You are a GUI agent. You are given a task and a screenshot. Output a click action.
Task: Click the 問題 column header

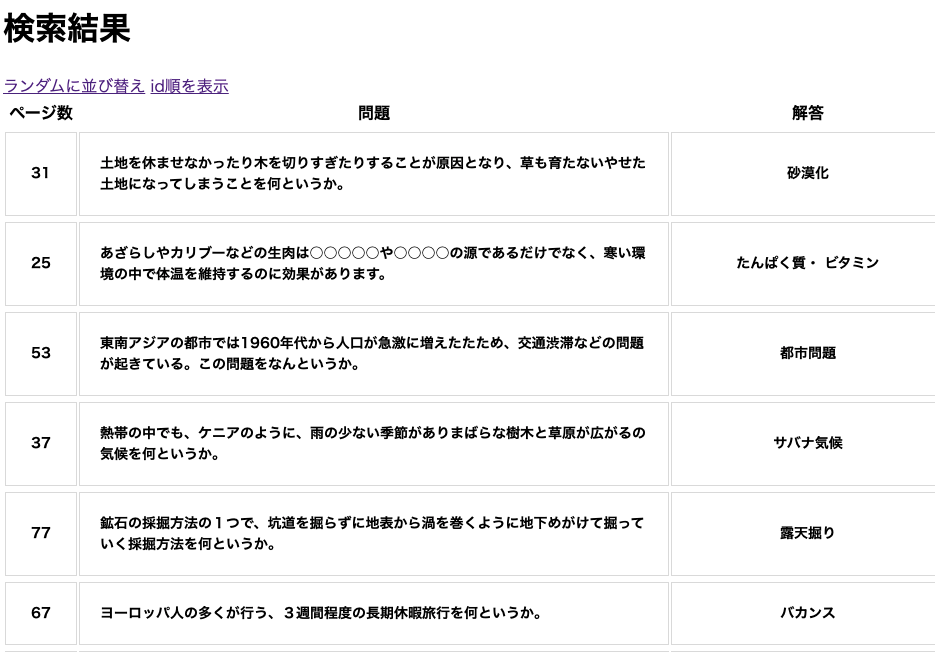373,113
